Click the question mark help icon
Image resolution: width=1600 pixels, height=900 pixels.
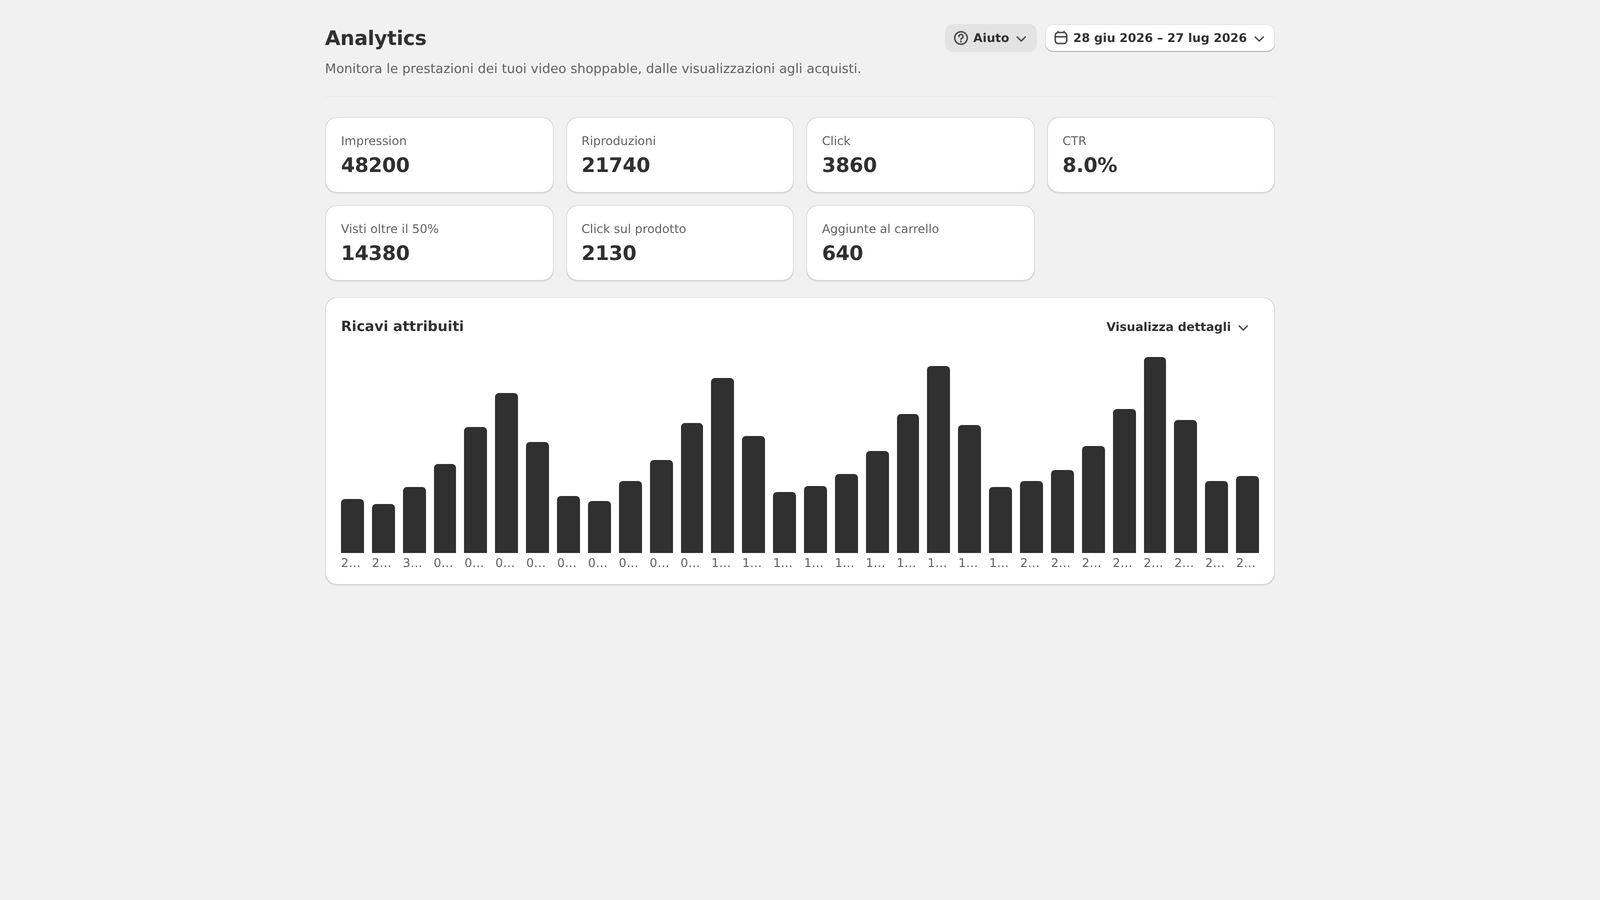[x=960, y=38]
